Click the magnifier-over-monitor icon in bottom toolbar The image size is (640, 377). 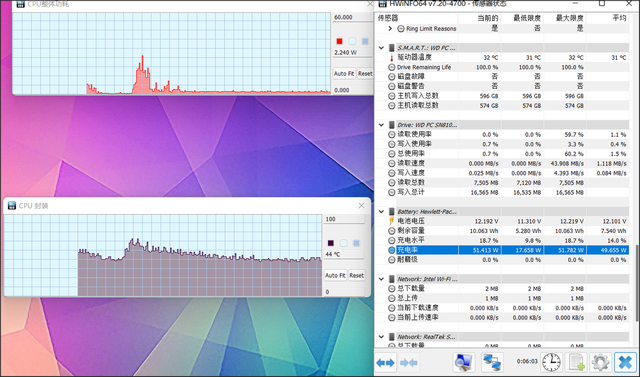click(x=464, y=362)
